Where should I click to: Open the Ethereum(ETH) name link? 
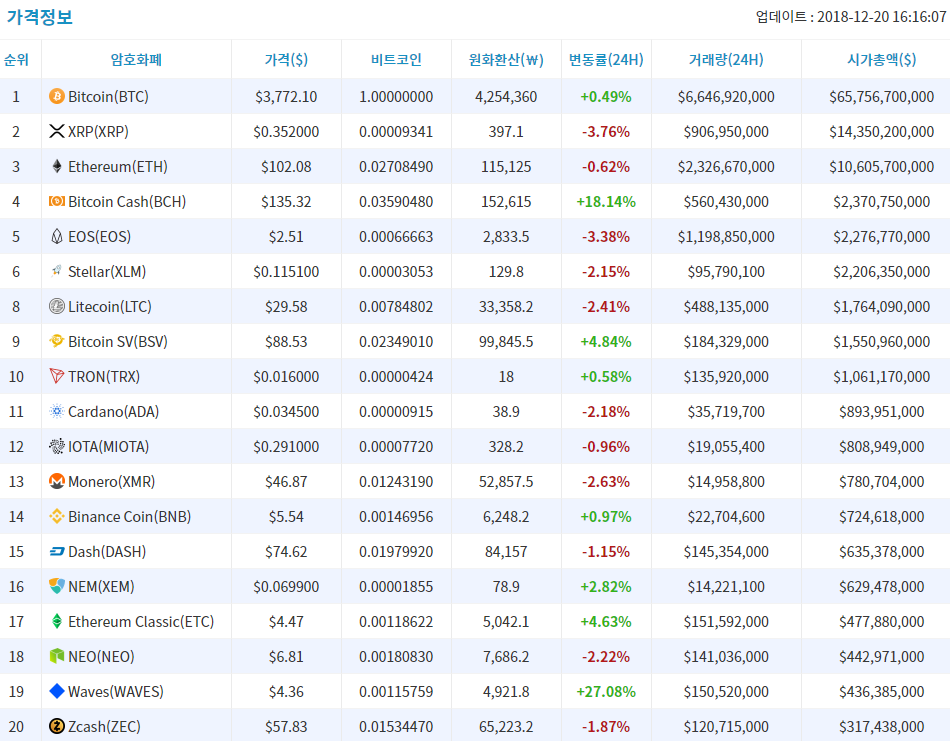(118, 167)
